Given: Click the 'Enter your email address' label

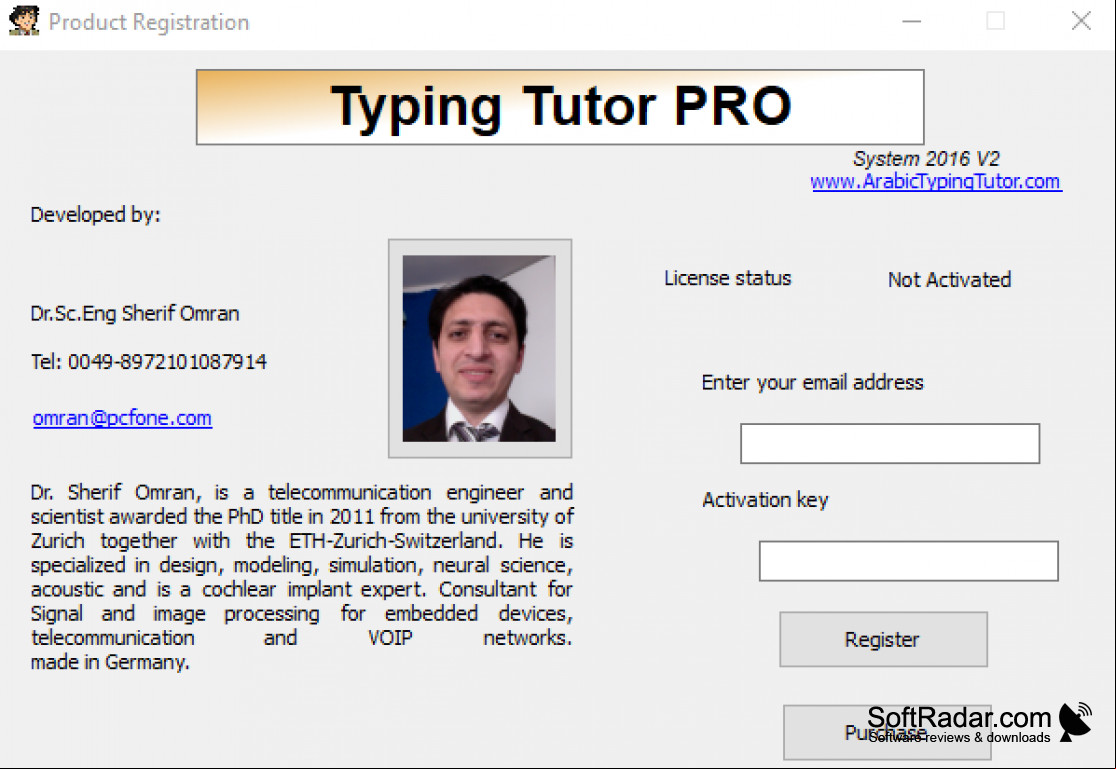Looking at the screenshot, I should pos(812,383).
